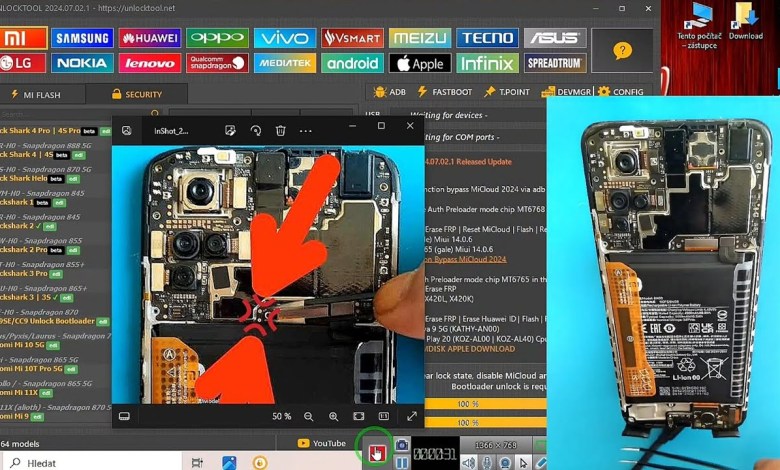Image resolution: width=780 pixels, height=470 pixels.
Task: Toggle the filmstrip view in photo viewer
Action: (124, 416)
